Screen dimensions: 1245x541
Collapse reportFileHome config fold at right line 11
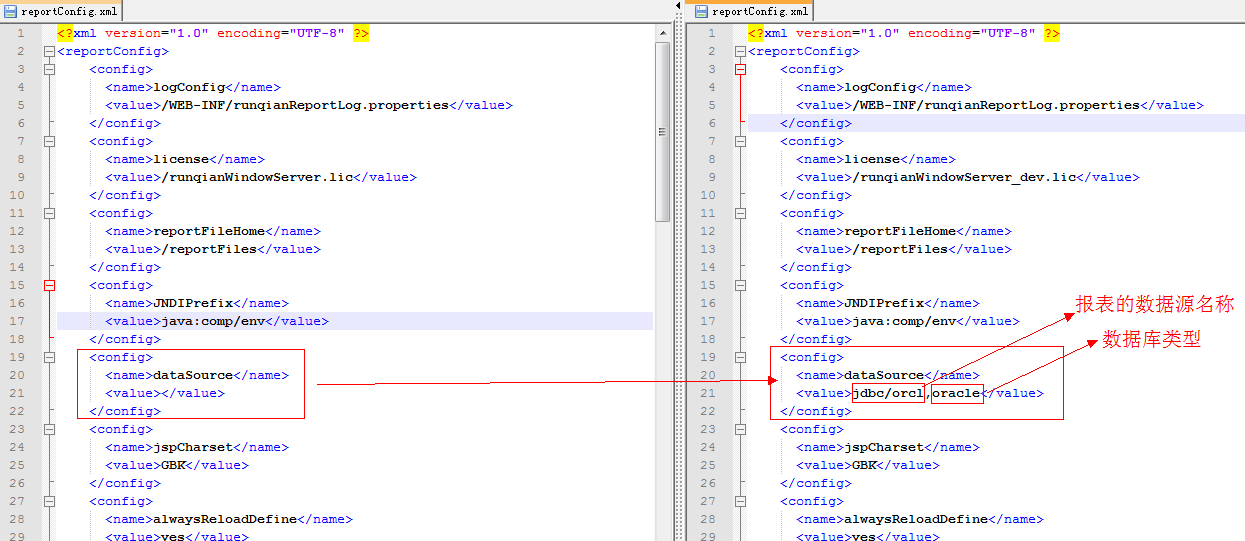(740, 214)
